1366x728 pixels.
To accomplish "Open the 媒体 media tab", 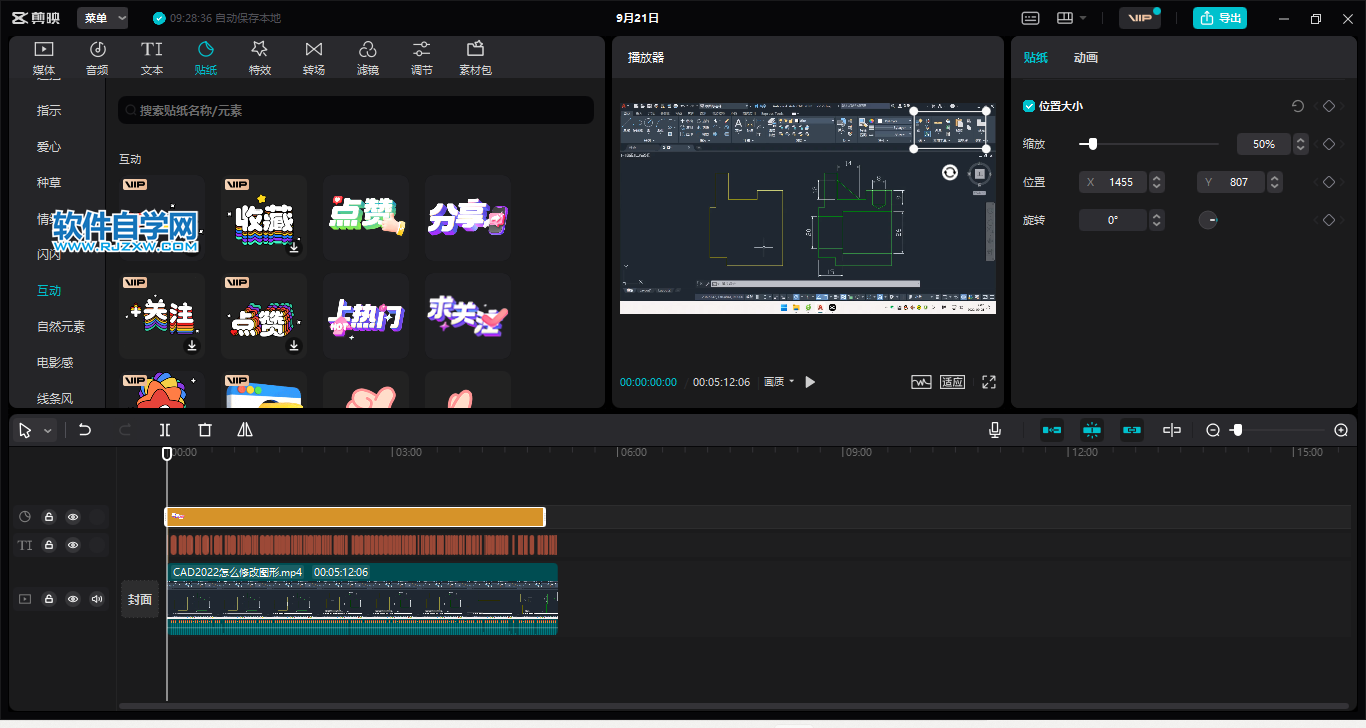I will (x=44, y=58).
